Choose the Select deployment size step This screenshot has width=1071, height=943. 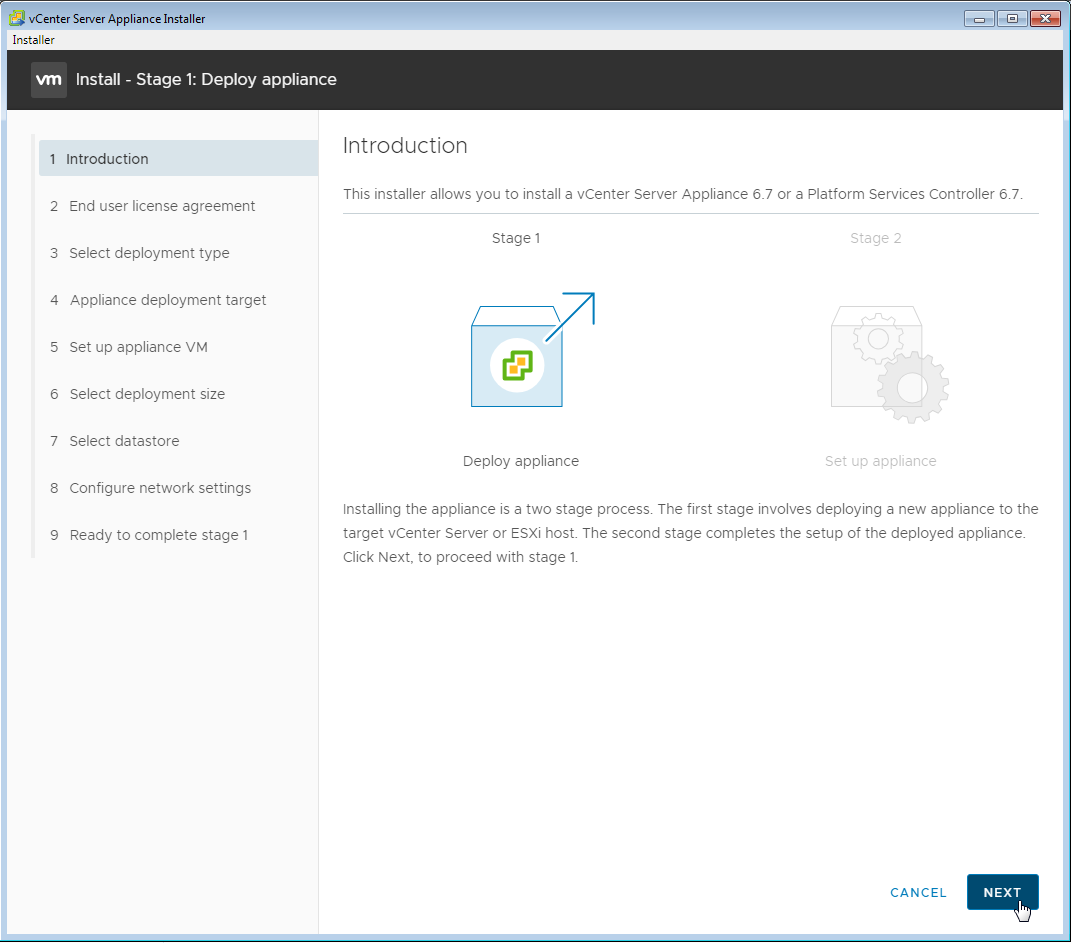(147, 394)
